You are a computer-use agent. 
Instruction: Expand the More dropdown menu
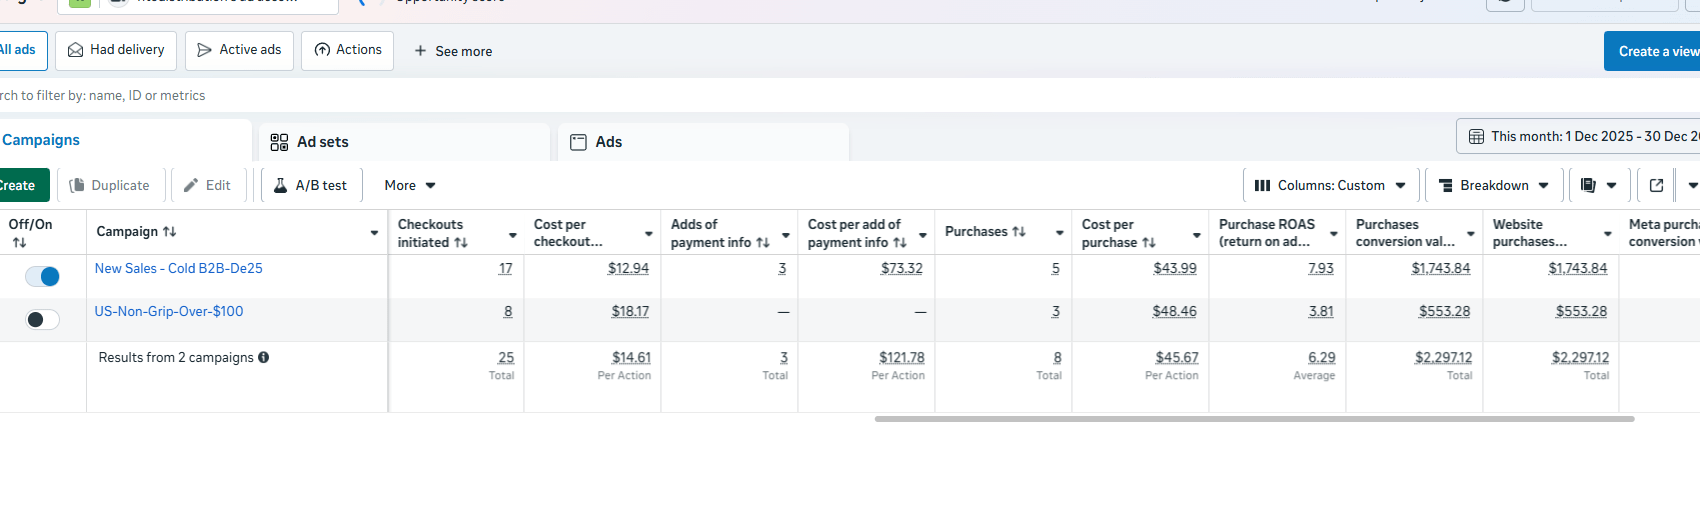410,186
